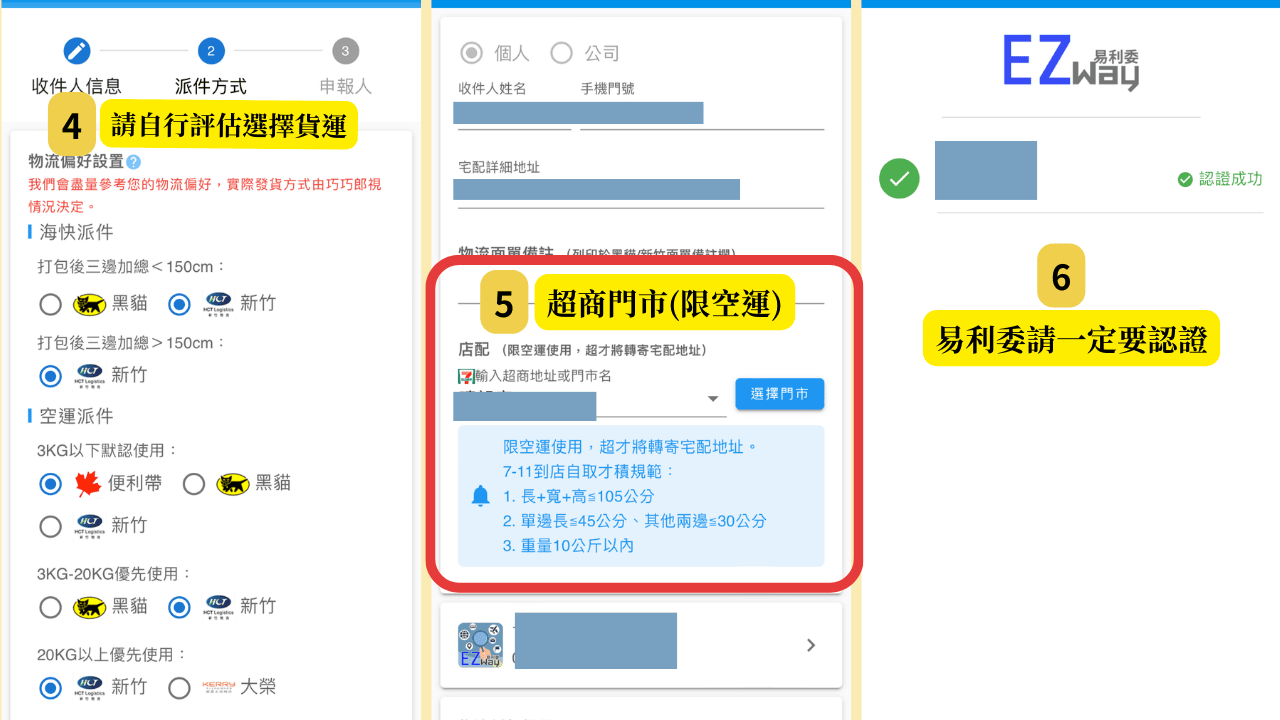
Task: Click the pencil icon for step 收件人信息
Action: click(77, 51)
